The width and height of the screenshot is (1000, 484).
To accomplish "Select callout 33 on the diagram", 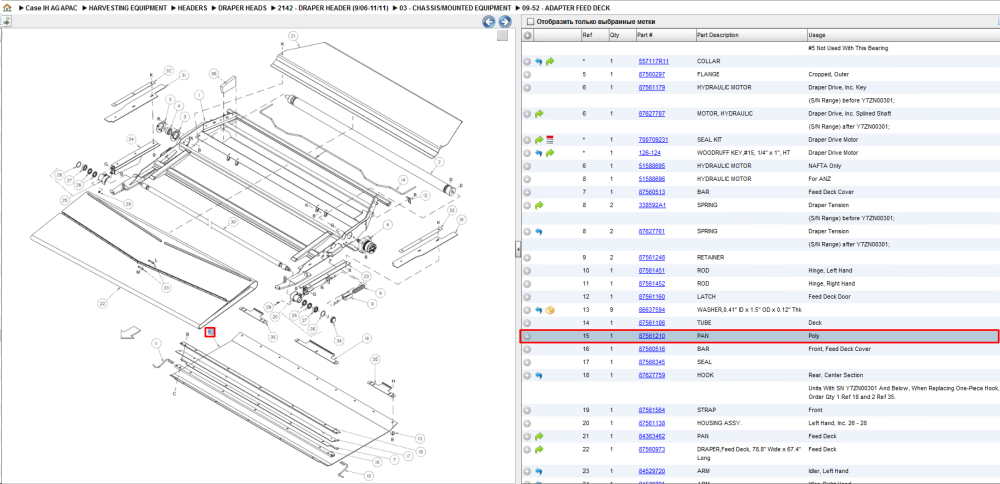I will pyautogui.click(x=166, y=288).
